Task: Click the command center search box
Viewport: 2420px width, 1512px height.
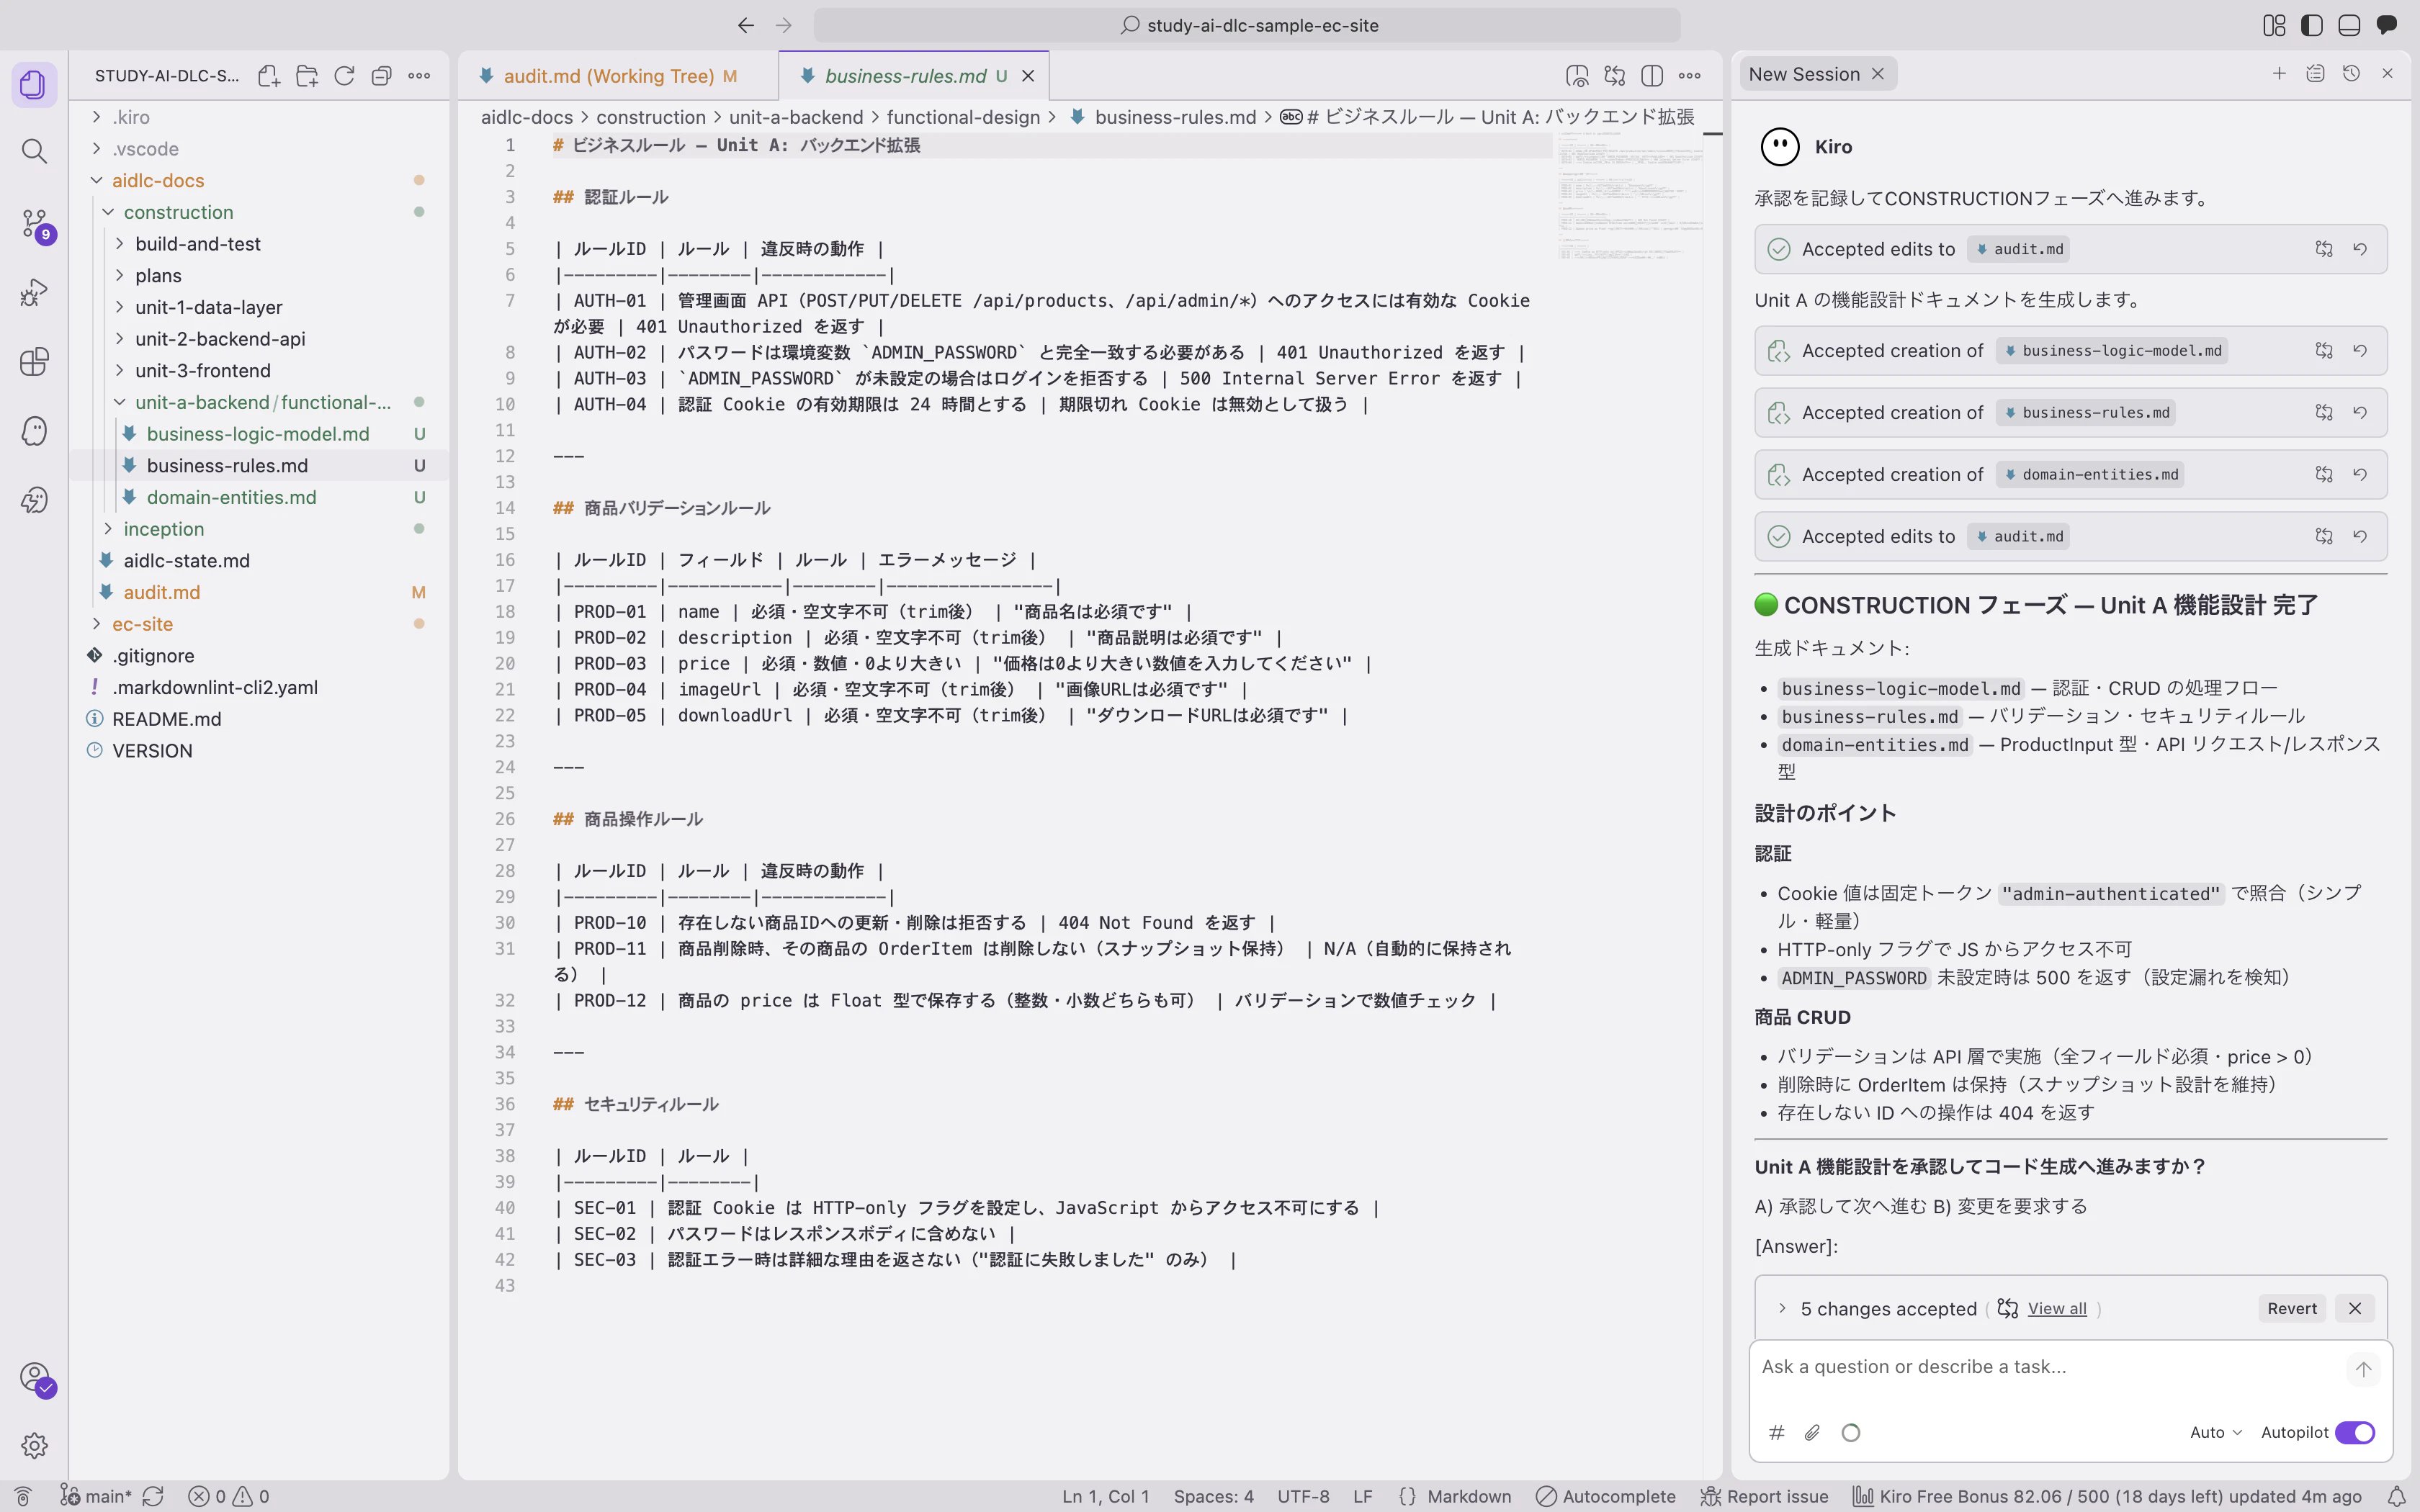Action: (1247, 26)
